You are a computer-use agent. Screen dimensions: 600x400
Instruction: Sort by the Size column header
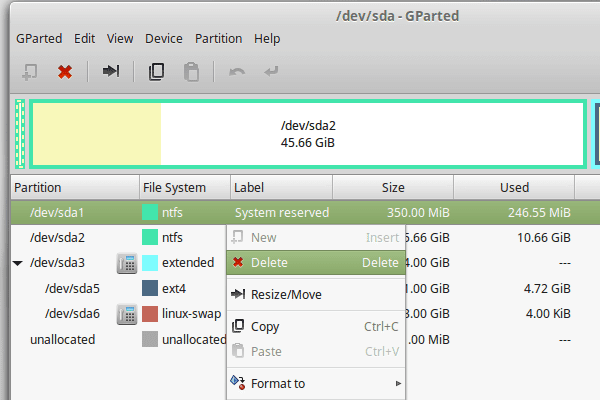pos(393,188)
